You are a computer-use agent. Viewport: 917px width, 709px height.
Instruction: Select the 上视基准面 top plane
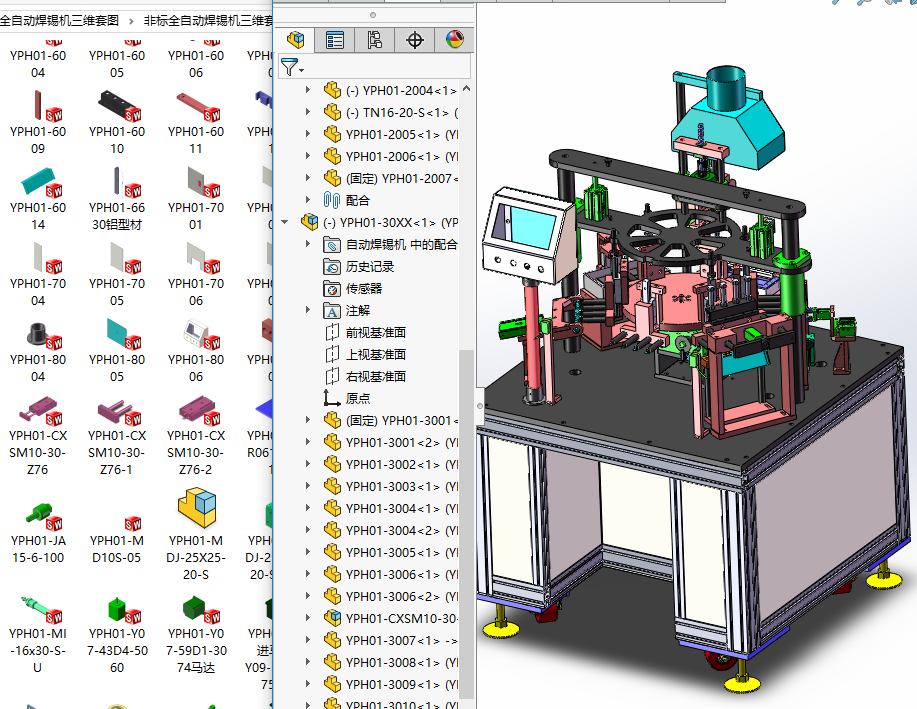tap(375, 355)
